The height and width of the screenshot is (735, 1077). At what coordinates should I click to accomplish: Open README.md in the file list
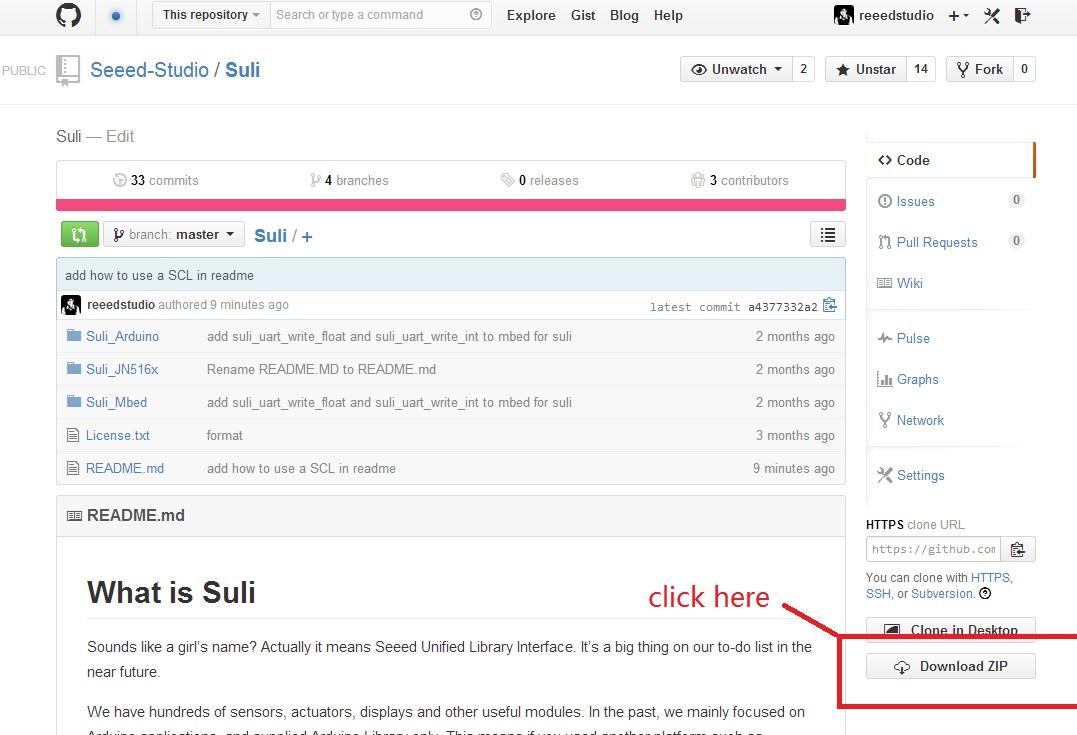[125, 468]
